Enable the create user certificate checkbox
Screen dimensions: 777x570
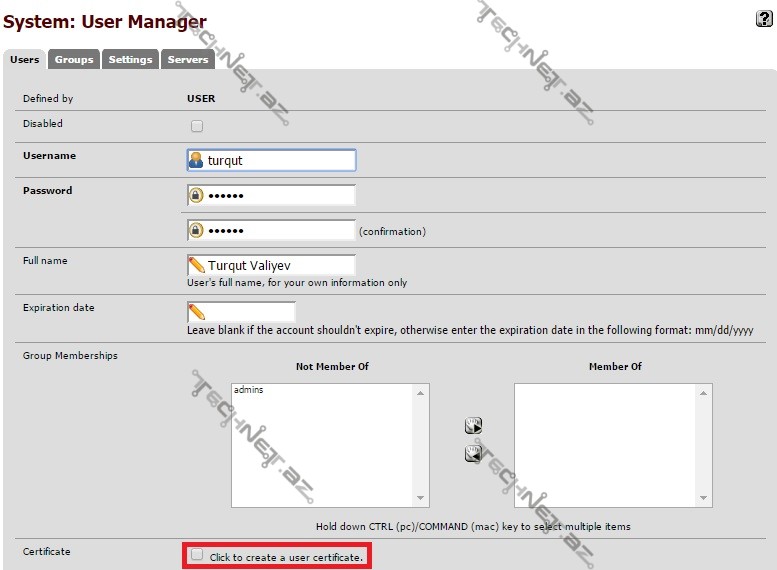197,554
